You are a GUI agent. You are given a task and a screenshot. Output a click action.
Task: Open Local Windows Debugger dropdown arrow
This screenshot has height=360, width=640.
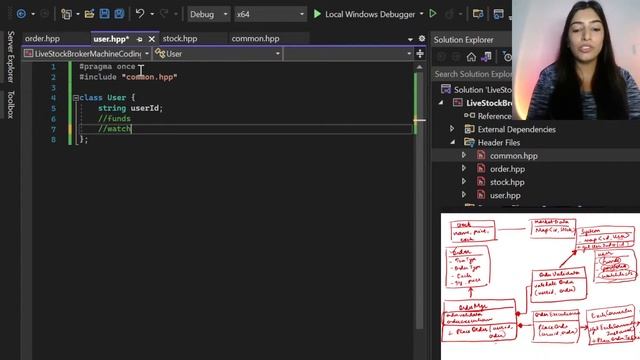(422, 14)
